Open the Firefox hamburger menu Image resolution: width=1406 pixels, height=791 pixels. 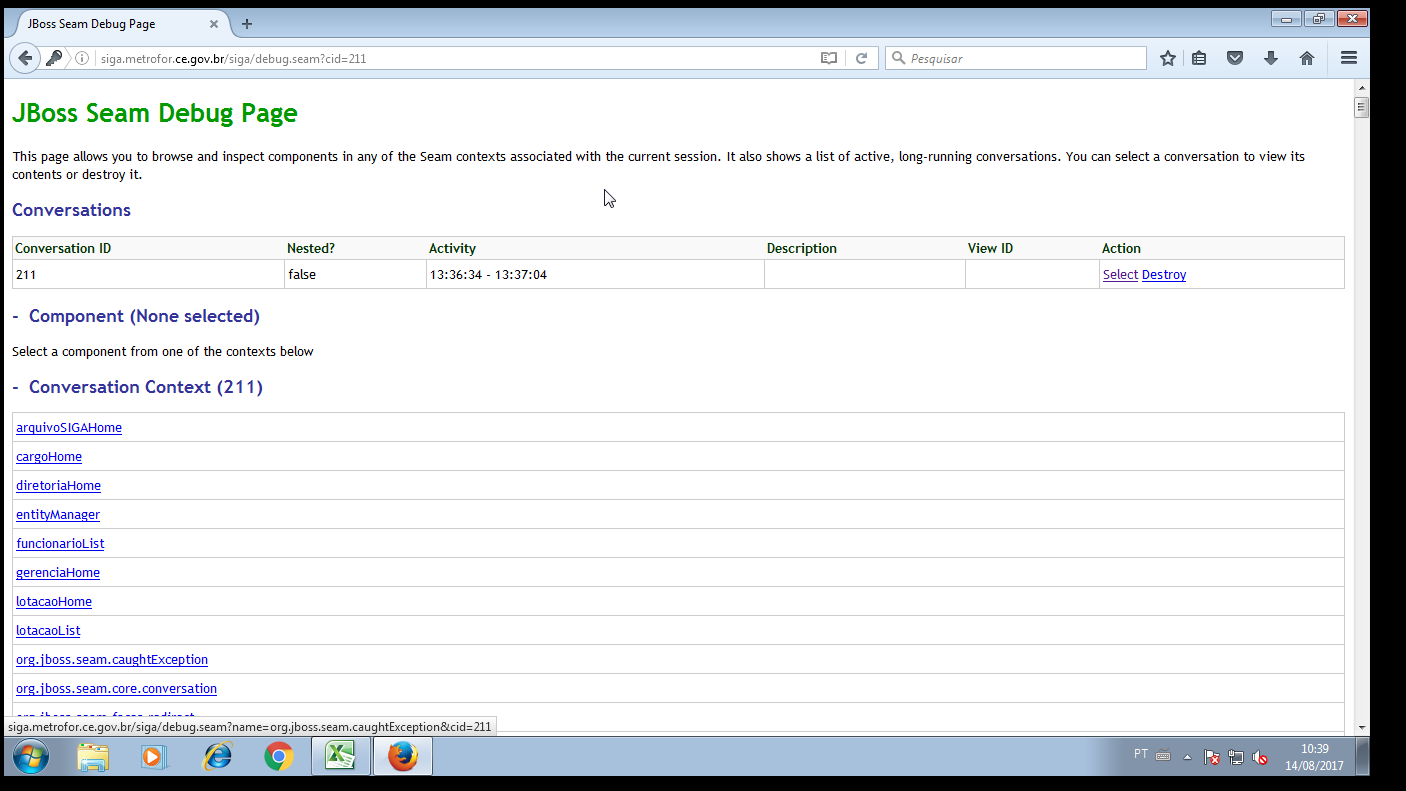coord(1349,58)
